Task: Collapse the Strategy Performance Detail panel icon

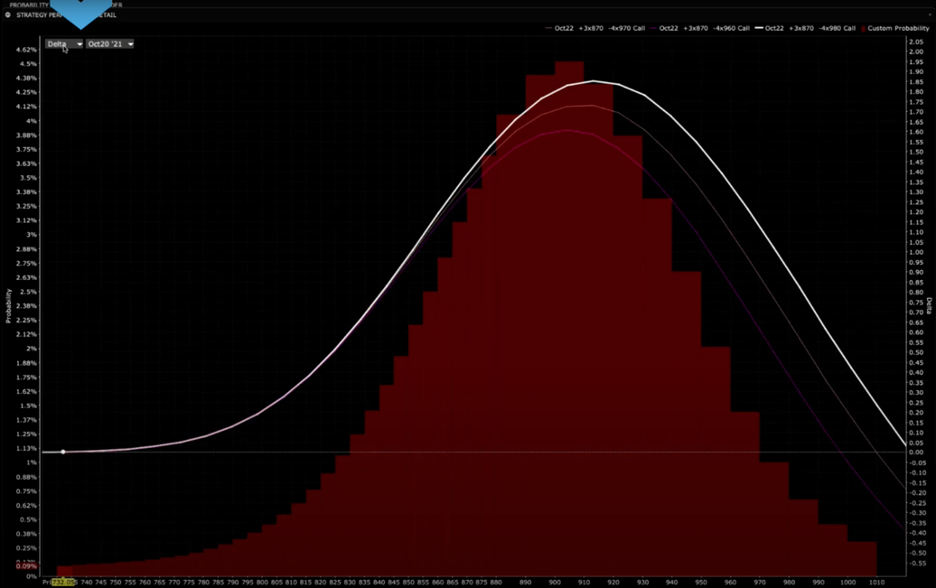Action: tap(8, 15)
